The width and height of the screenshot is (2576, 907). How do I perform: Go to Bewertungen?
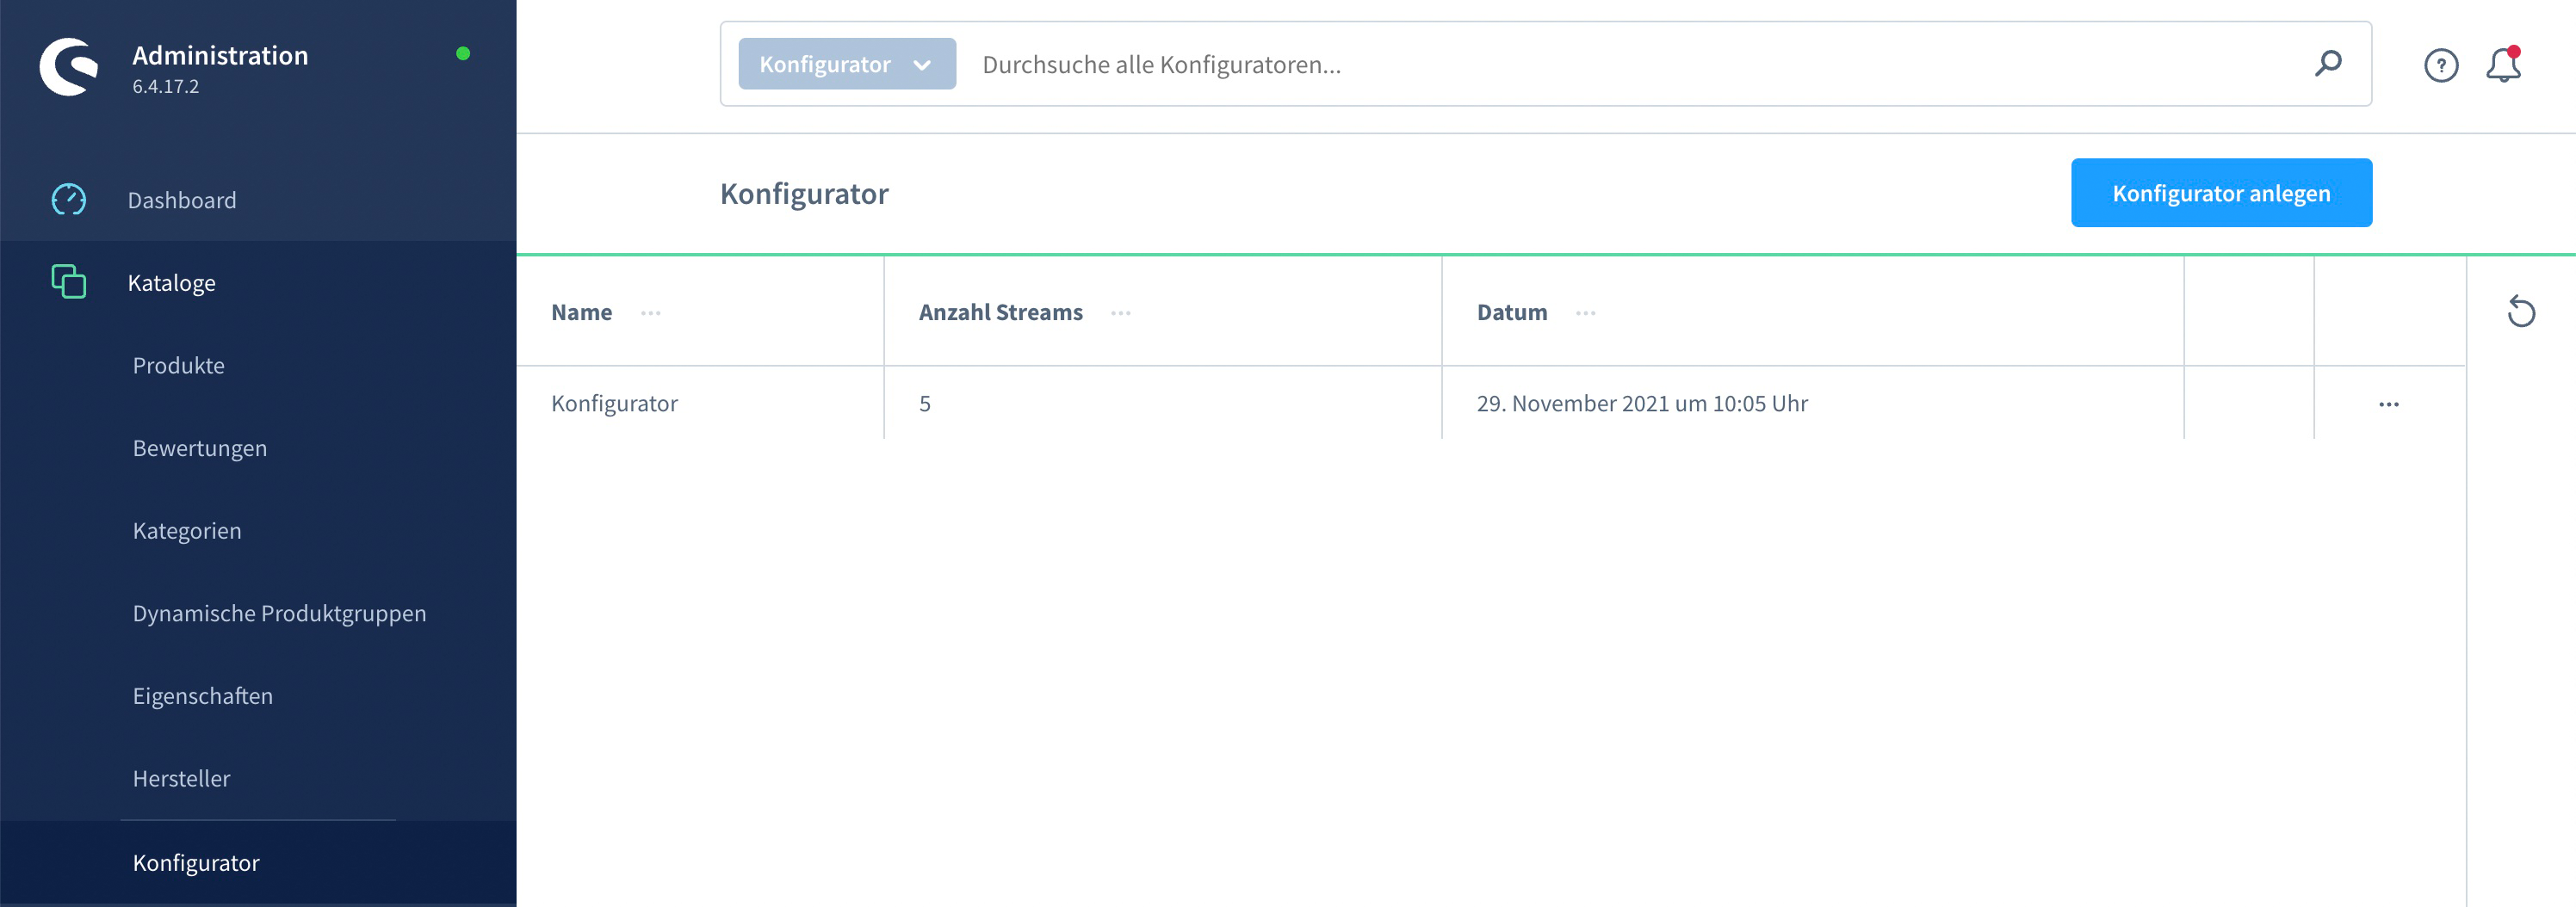[200, 448]
